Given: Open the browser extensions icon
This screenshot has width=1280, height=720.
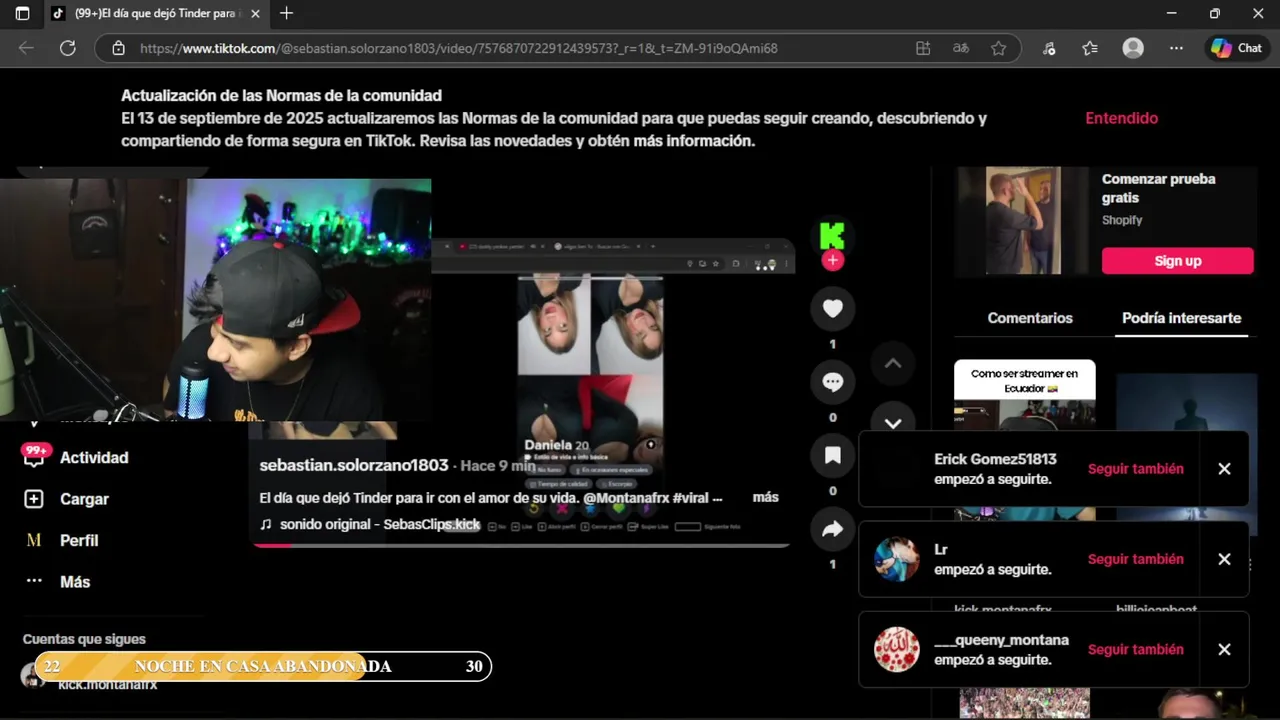Looking at the screenshot, I should (1049, 48).
